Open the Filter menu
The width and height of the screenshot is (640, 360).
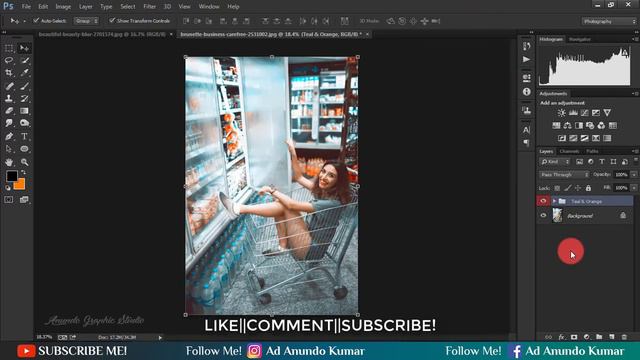tap(149, 7)
